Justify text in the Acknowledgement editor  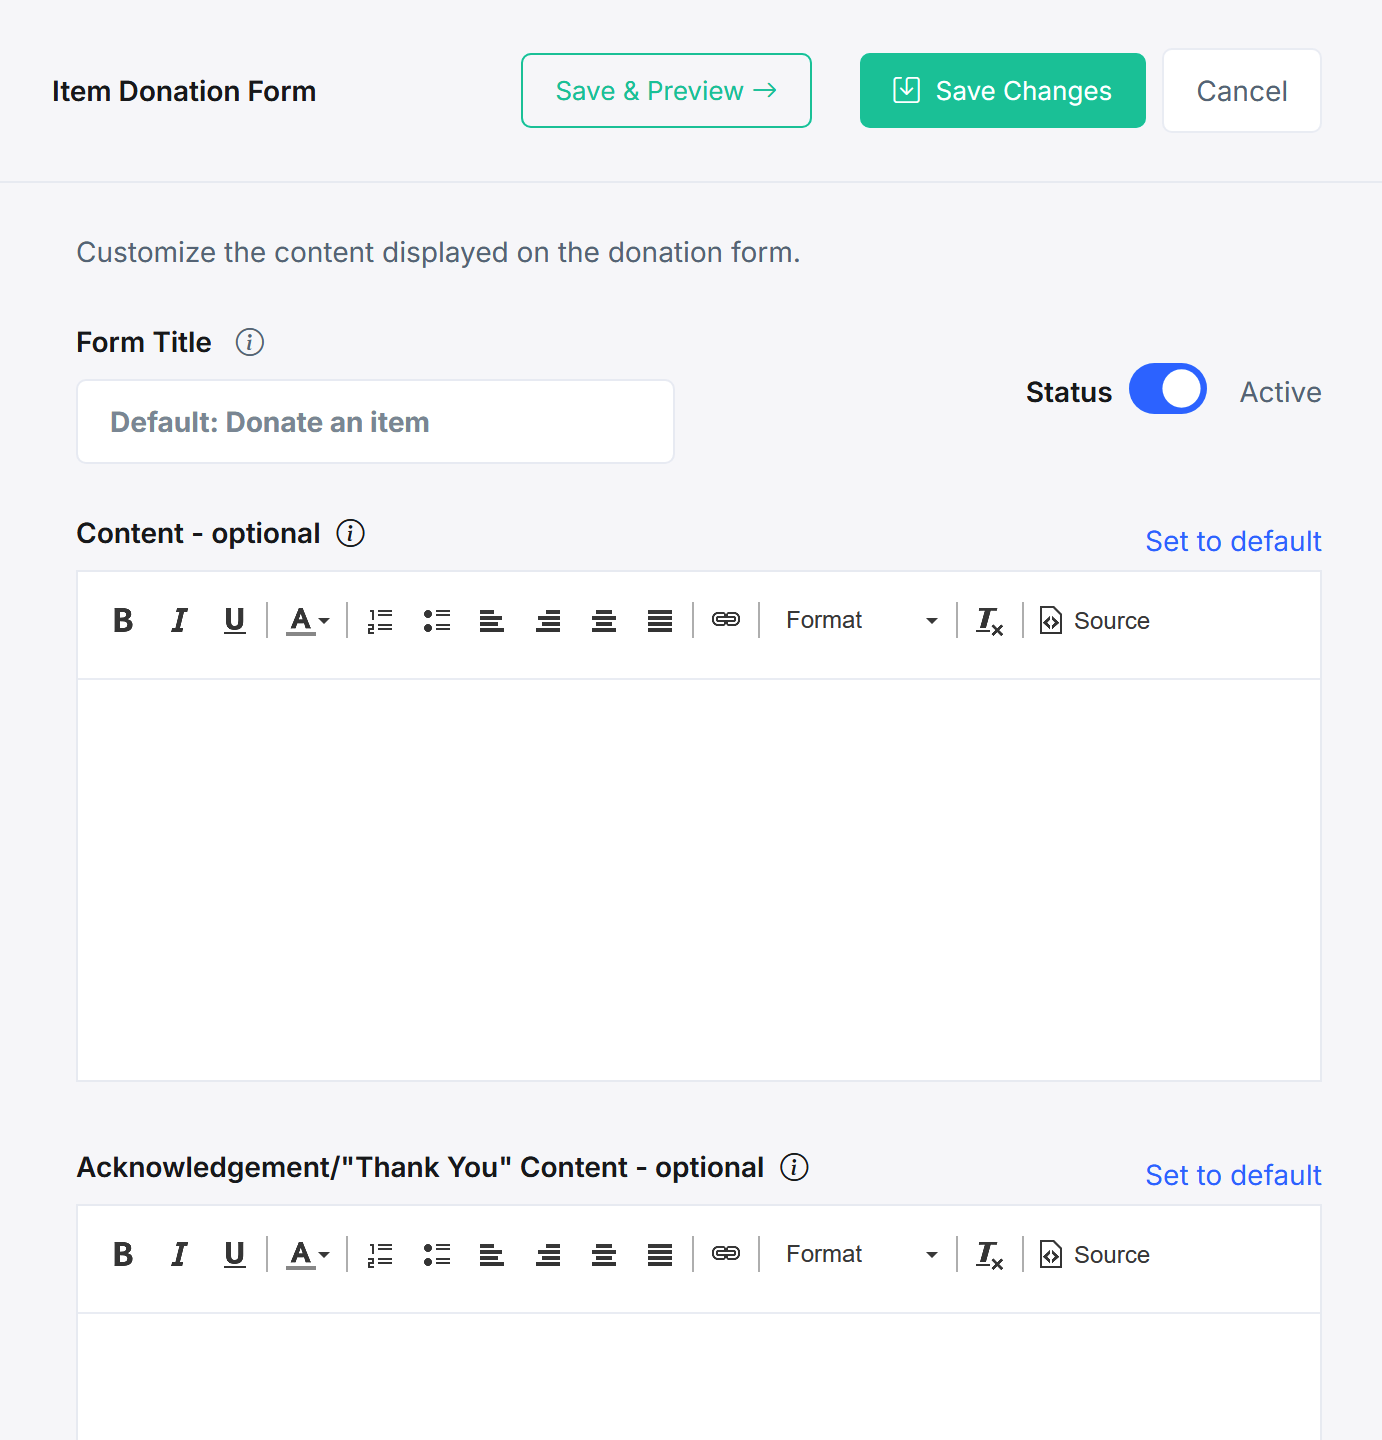point(660,1255)
